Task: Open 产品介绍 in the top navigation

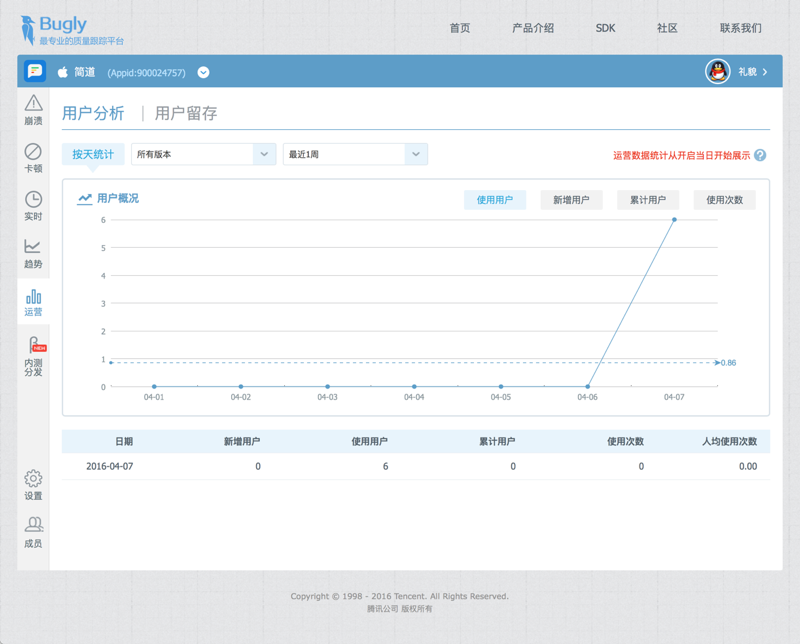Action: pos(533,28)
